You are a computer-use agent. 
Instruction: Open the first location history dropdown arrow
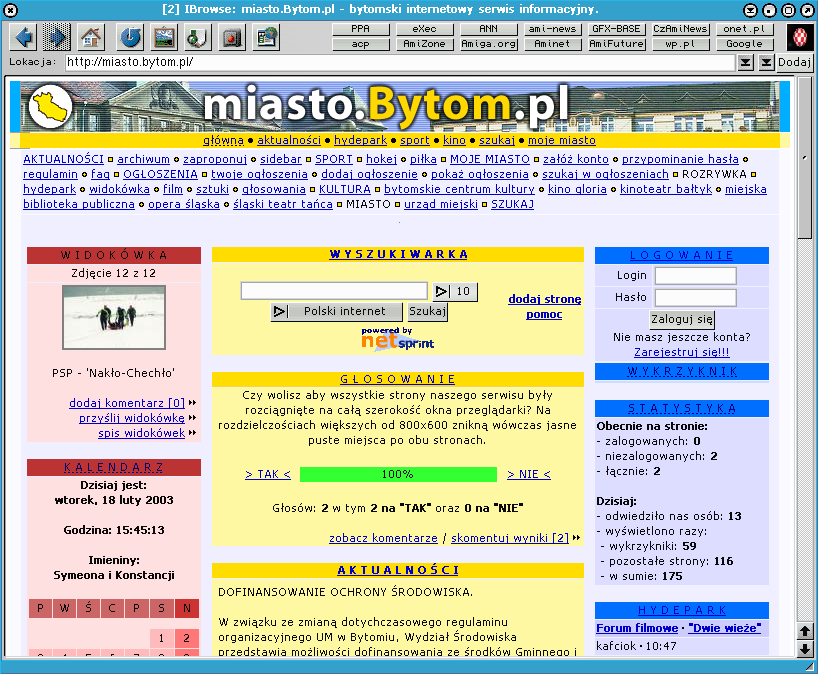746,63
